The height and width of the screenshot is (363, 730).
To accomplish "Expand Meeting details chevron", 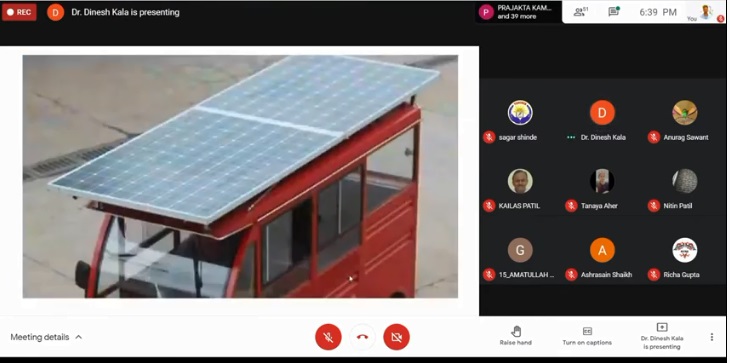I will (x=79, y=337).
